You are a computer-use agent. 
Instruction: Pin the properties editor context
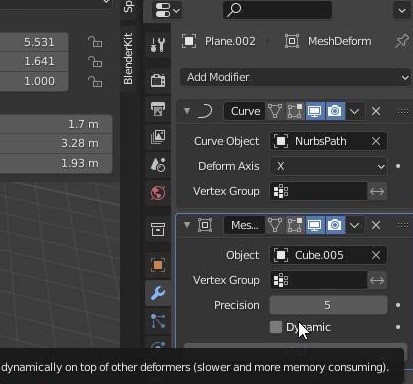[x=402, y=41]
